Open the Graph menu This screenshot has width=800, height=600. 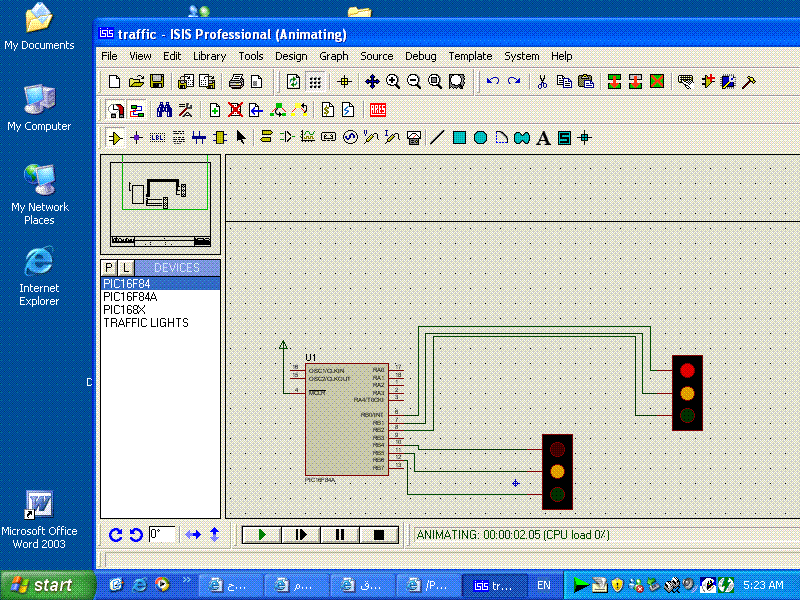[334, 56]
